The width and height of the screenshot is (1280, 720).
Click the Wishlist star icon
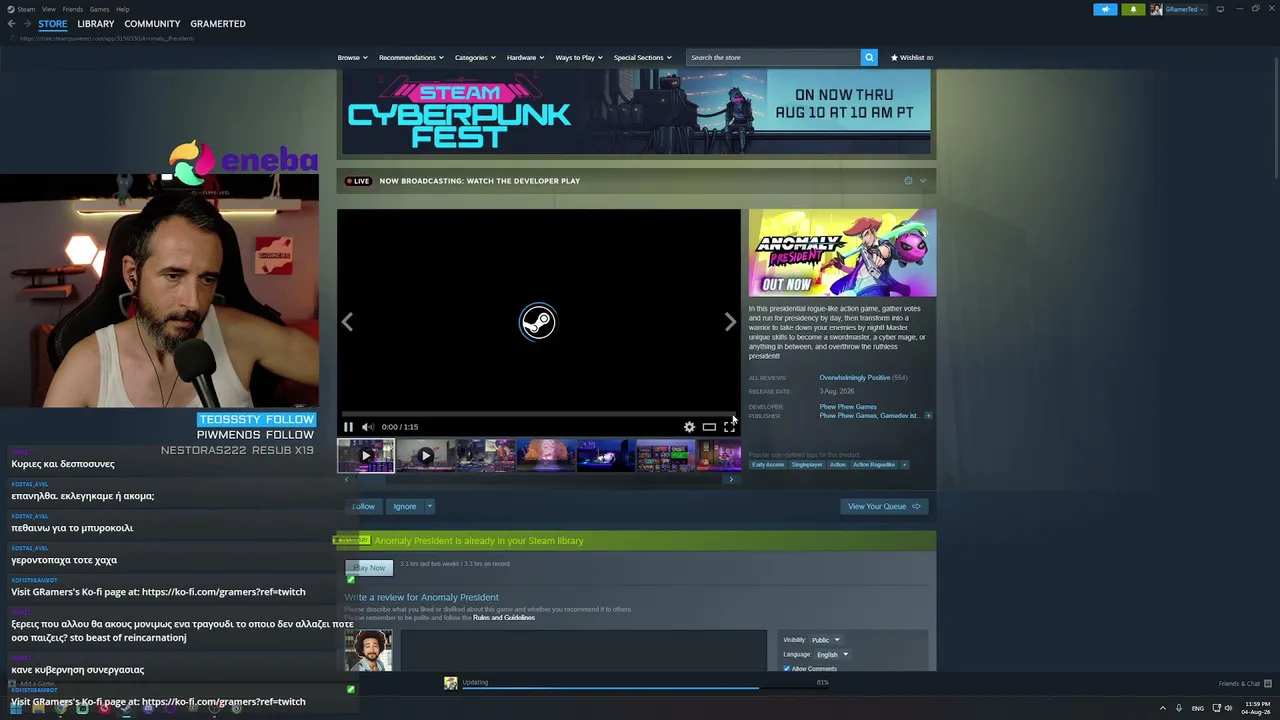[894, 58]
